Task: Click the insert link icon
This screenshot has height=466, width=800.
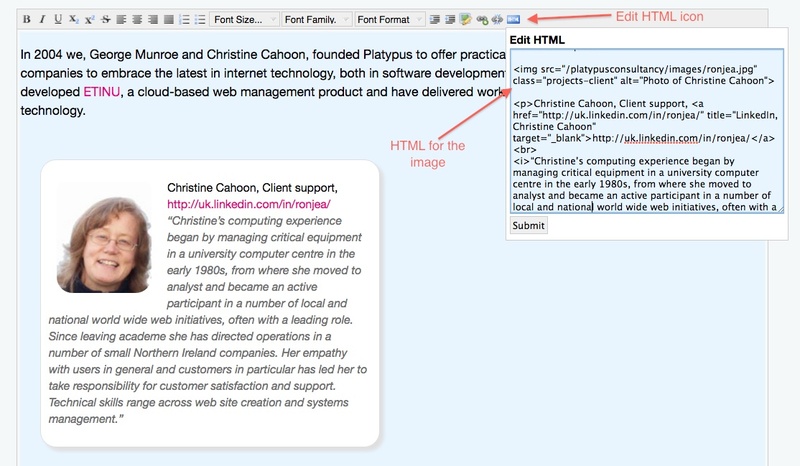Action: (x=481, y=19)
